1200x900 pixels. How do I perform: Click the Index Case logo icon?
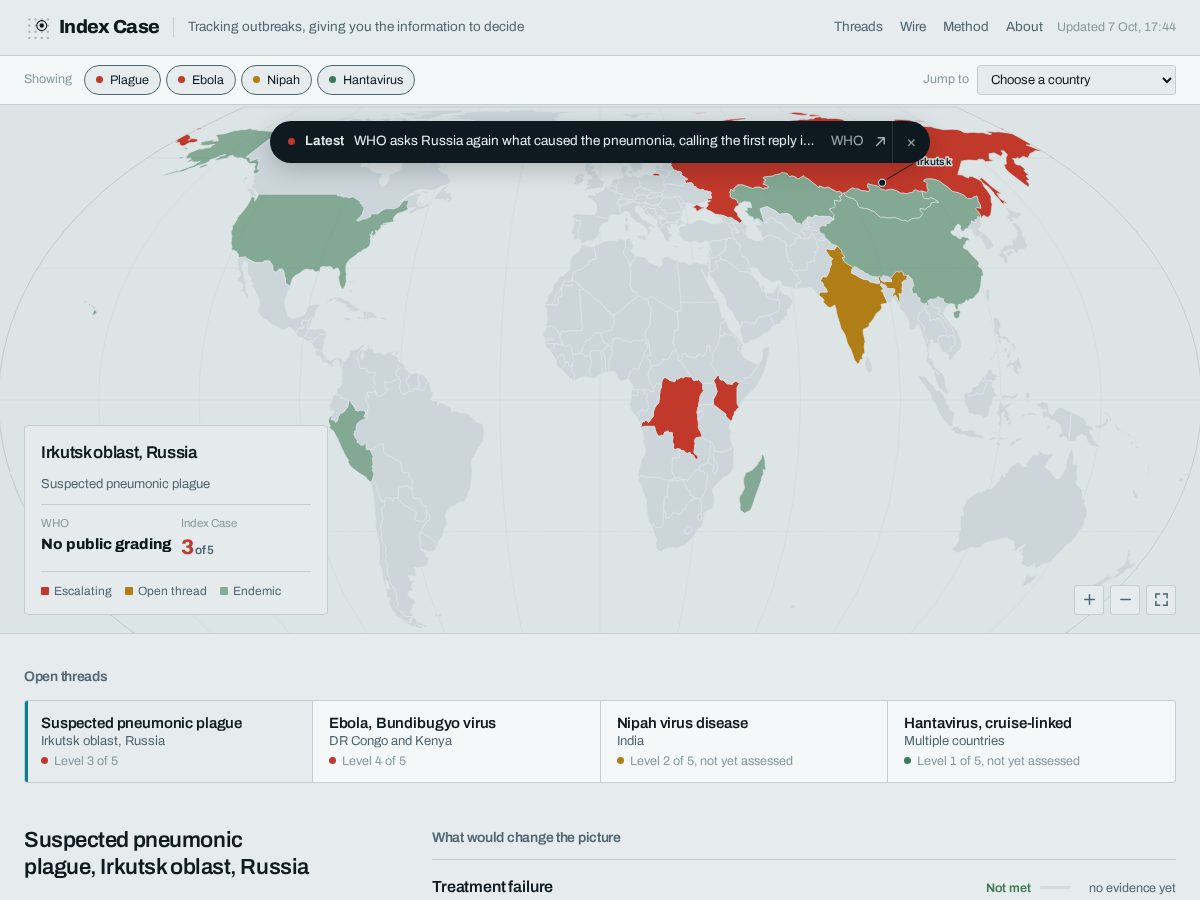pos(39,27)
